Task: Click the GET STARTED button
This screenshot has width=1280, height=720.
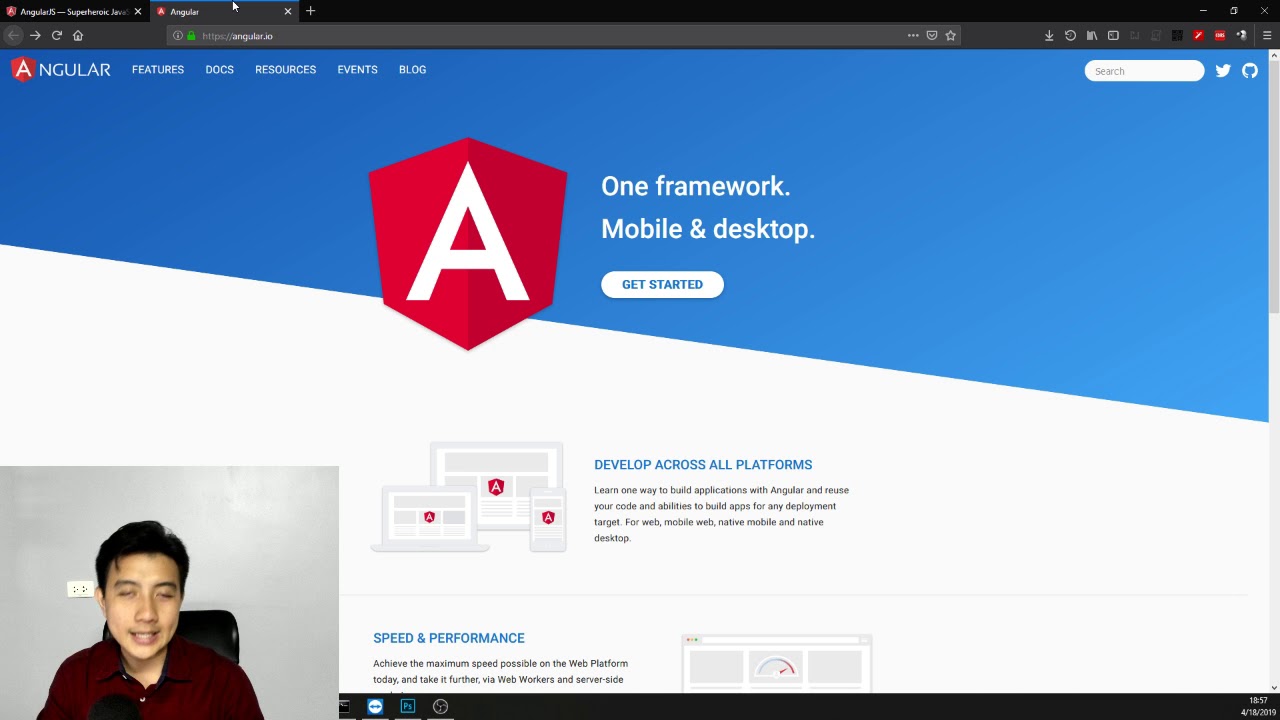Action: 662,284
